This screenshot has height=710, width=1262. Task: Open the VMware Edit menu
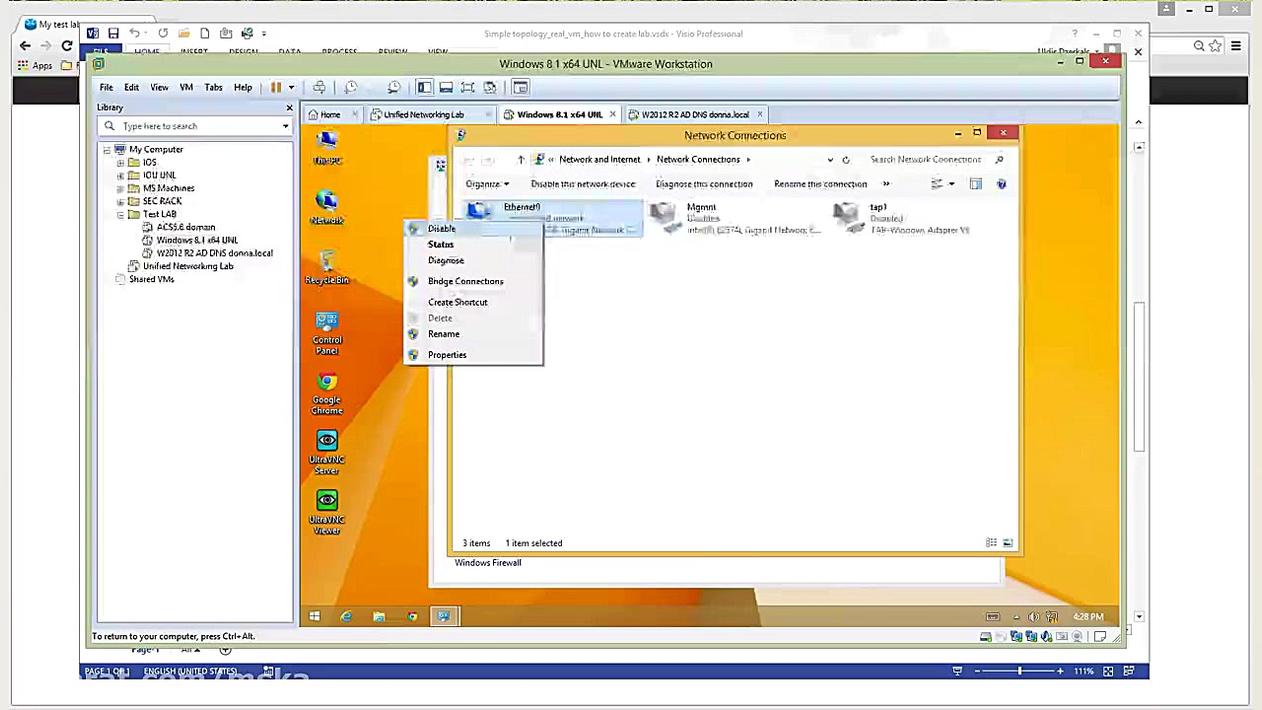[x=131, y=87]
